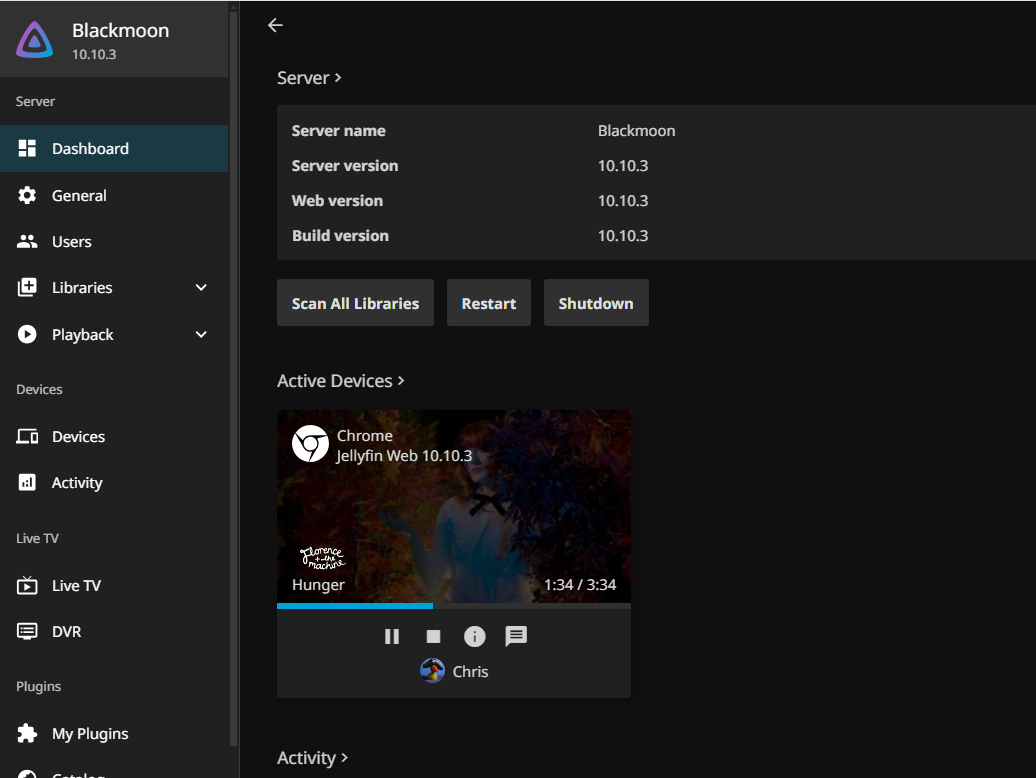Click the Hunger playback progress bar
The height and width of the screenshot is (778, 1036).
[453, 606]
